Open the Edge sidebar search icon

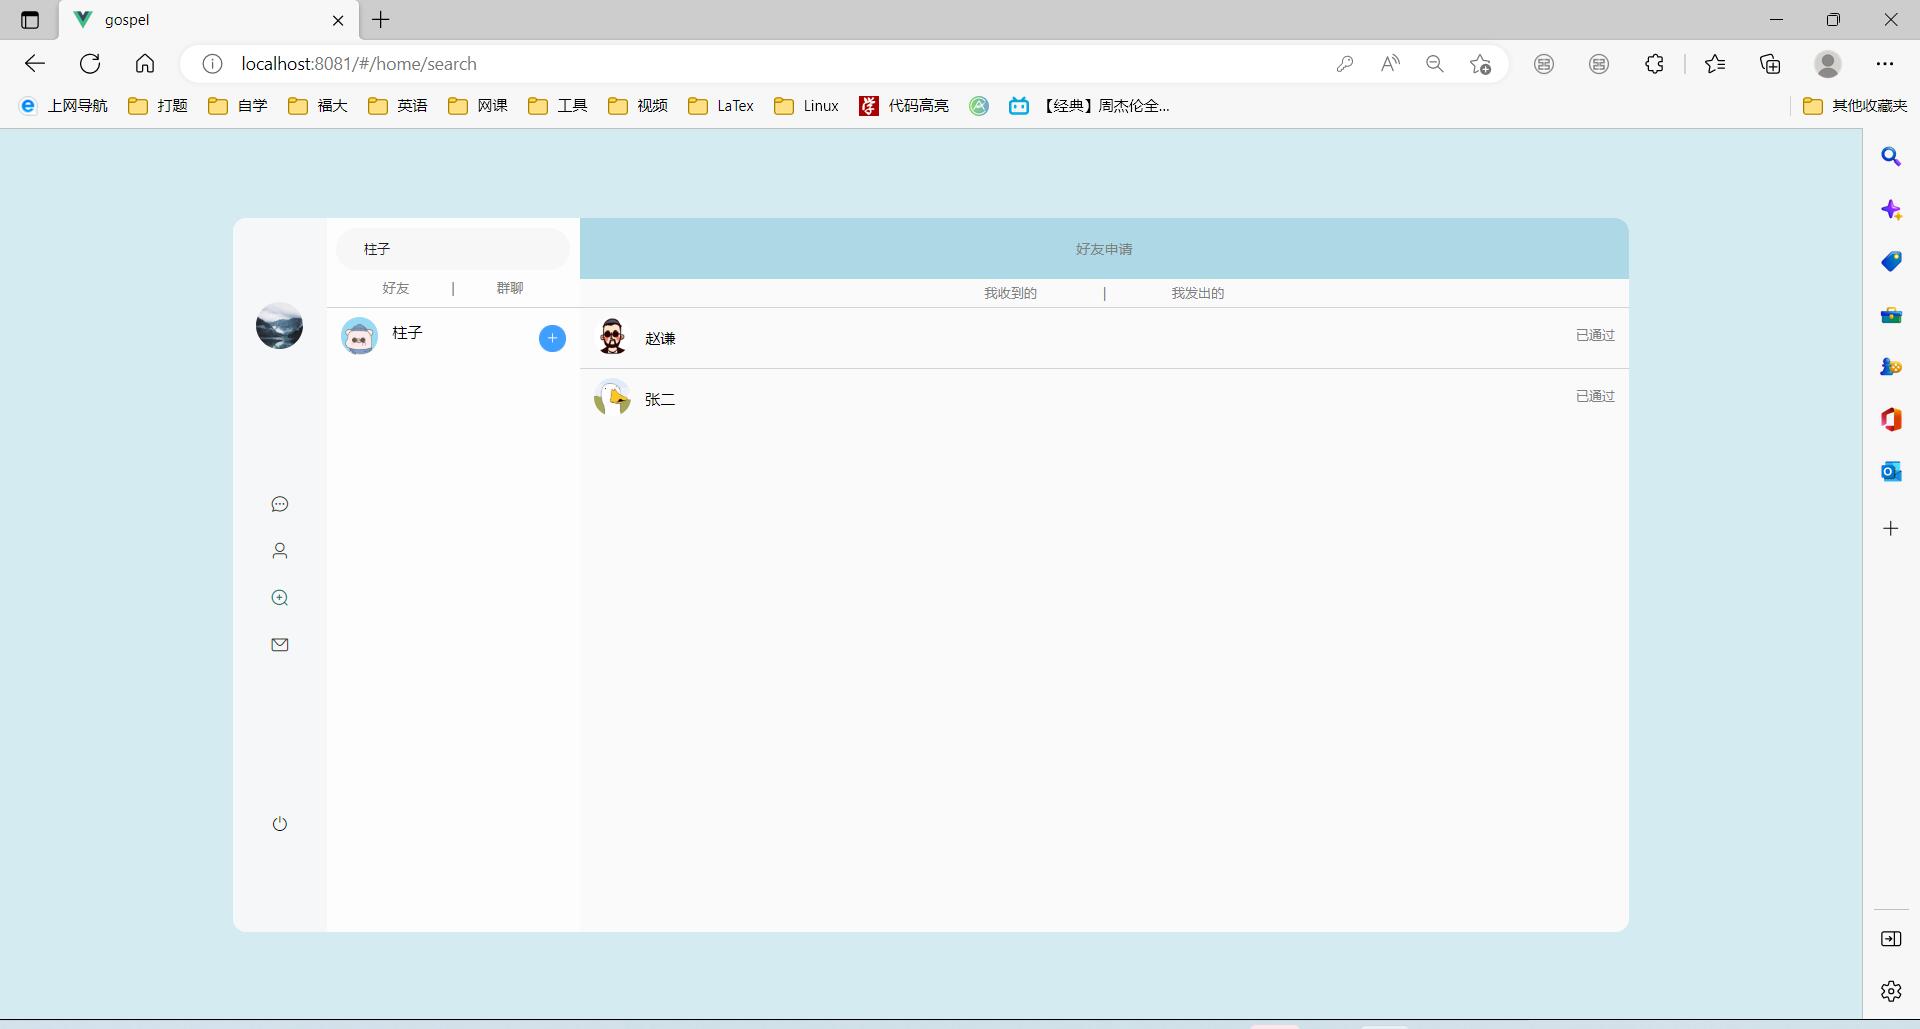click(x=1891, y=157)
